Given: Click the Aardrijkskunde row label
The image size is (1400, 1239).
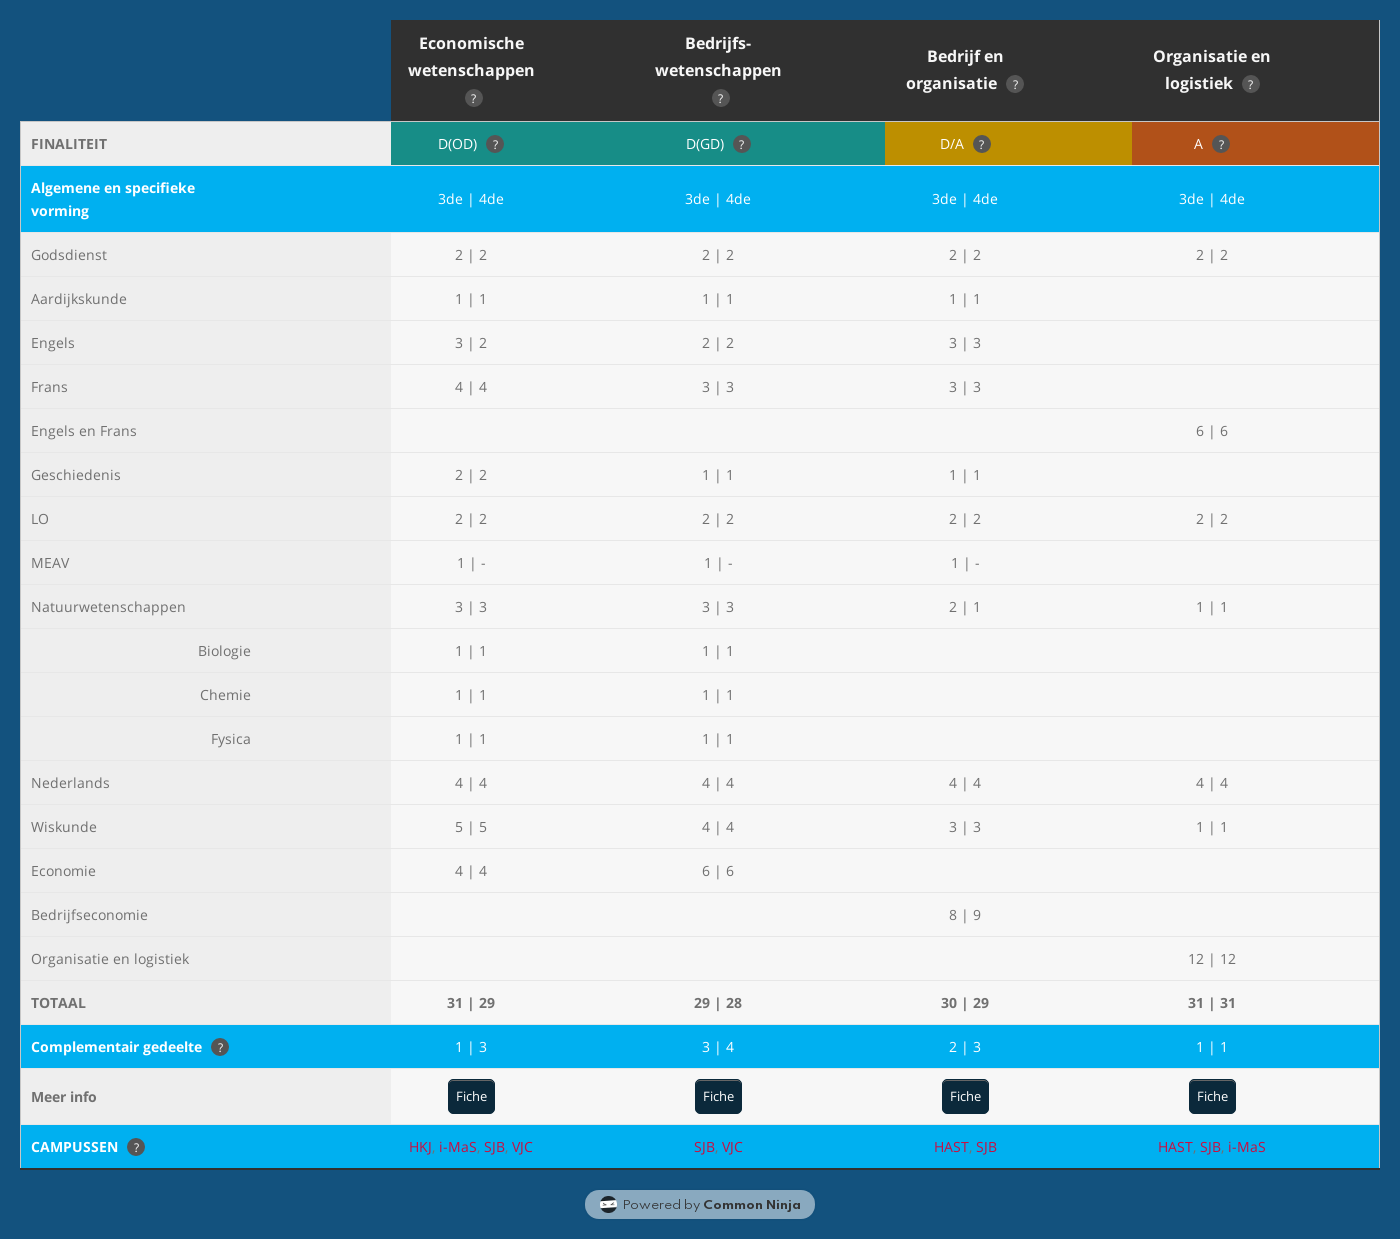Looking at the screenshot, I should point(79,299).
